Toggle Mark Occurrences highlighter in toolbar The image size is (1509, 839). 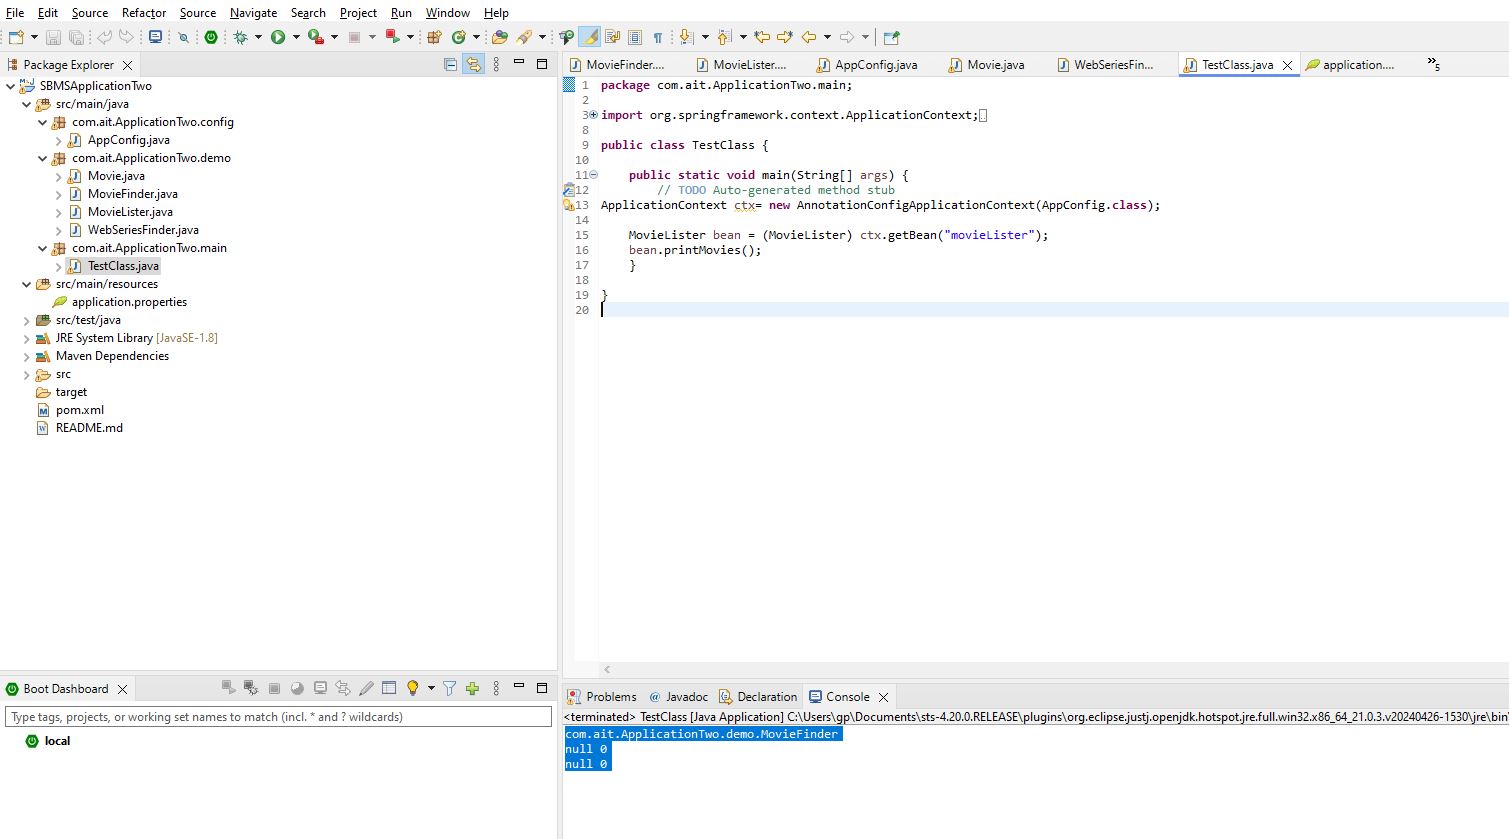point(590,37)
